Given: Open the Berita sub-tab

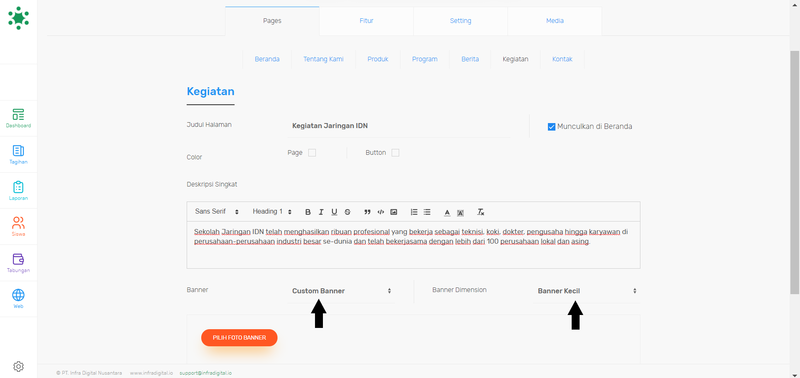Looking at the screenshot, I should pos(470,59).
